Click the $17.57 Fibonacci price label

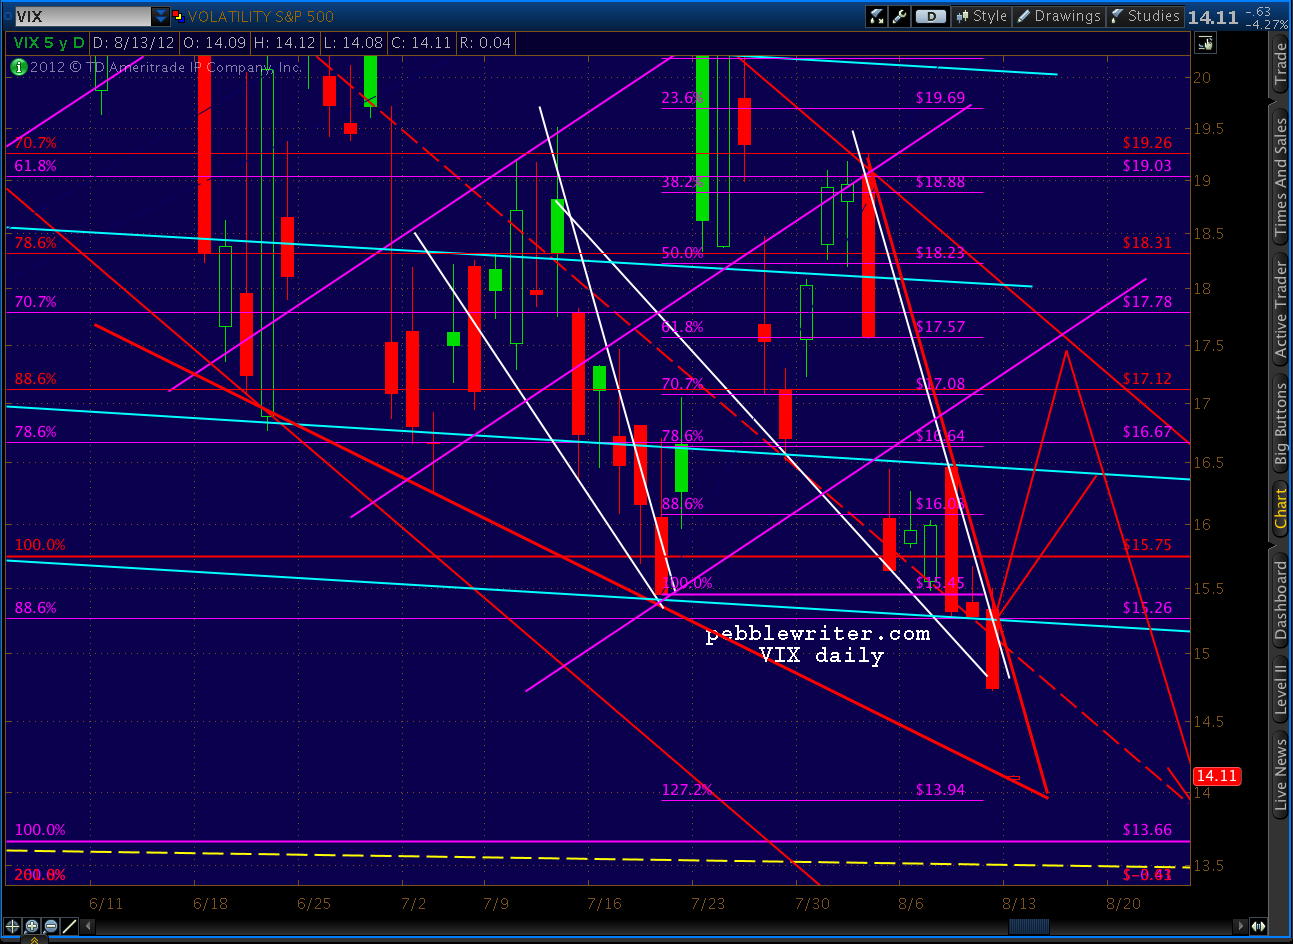coord(940,327)
